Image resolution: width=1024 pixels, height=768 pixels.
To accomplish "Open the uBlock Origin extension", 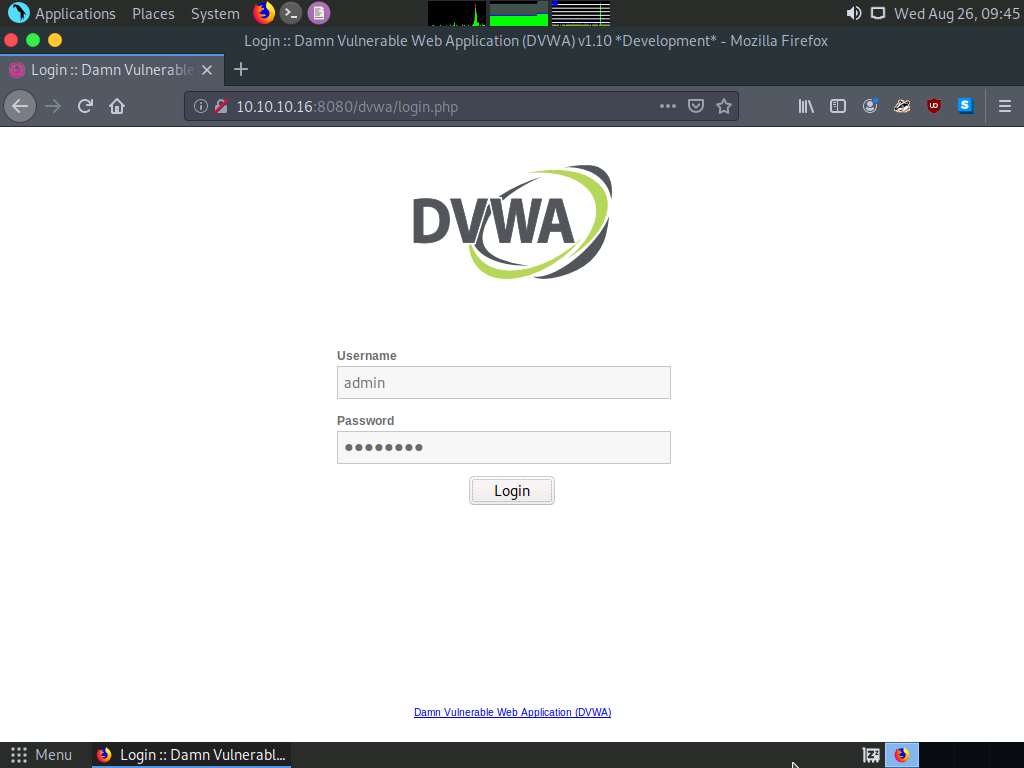I will tap(933, 106).
